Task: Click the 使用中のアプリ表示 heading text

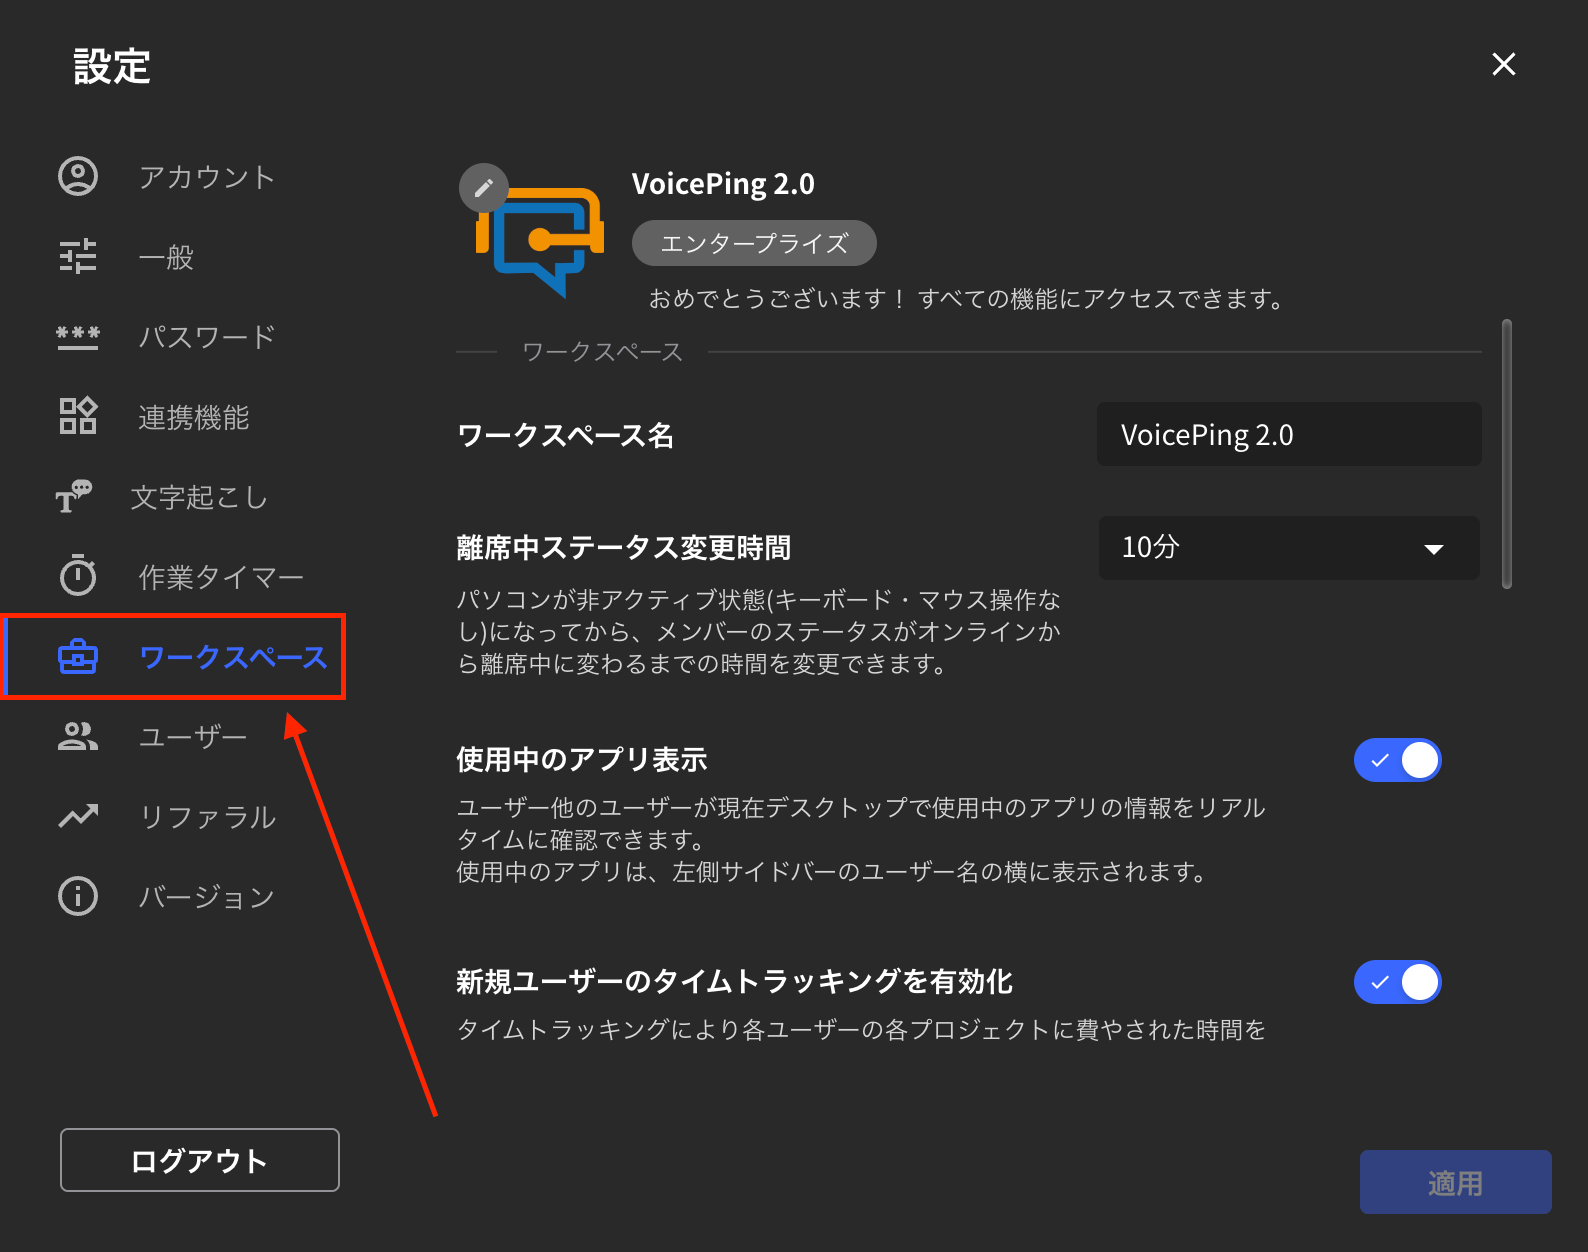Action: tap(582, 760)
